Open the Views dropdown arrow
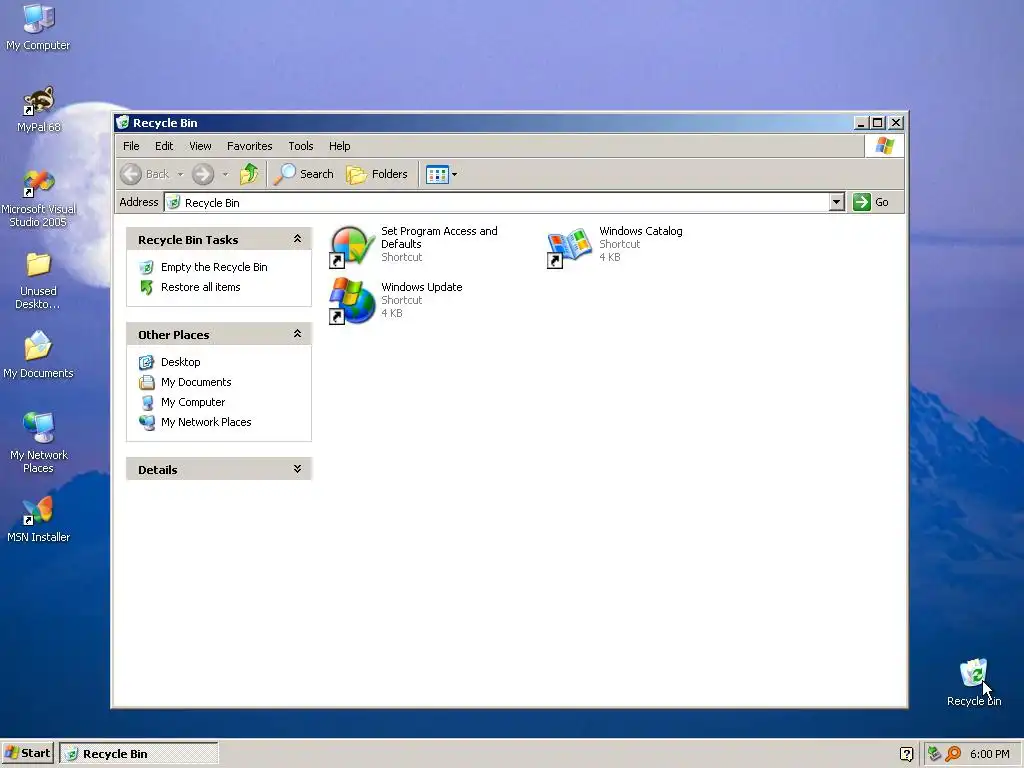The image size is (1024, 768). point(455,174)
